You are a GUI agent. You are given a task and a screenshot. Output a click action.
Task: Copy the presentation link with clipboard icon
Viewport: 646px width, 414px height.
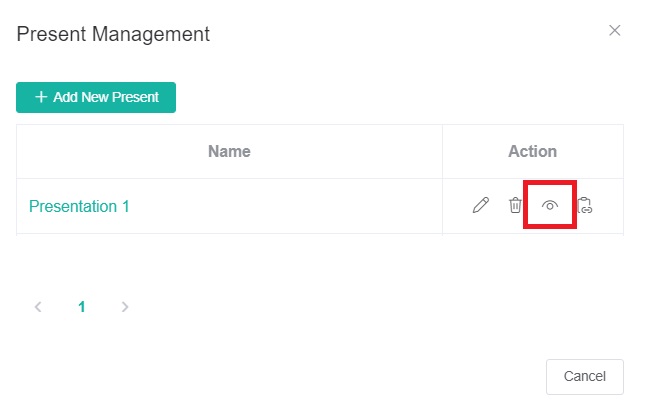585,205
